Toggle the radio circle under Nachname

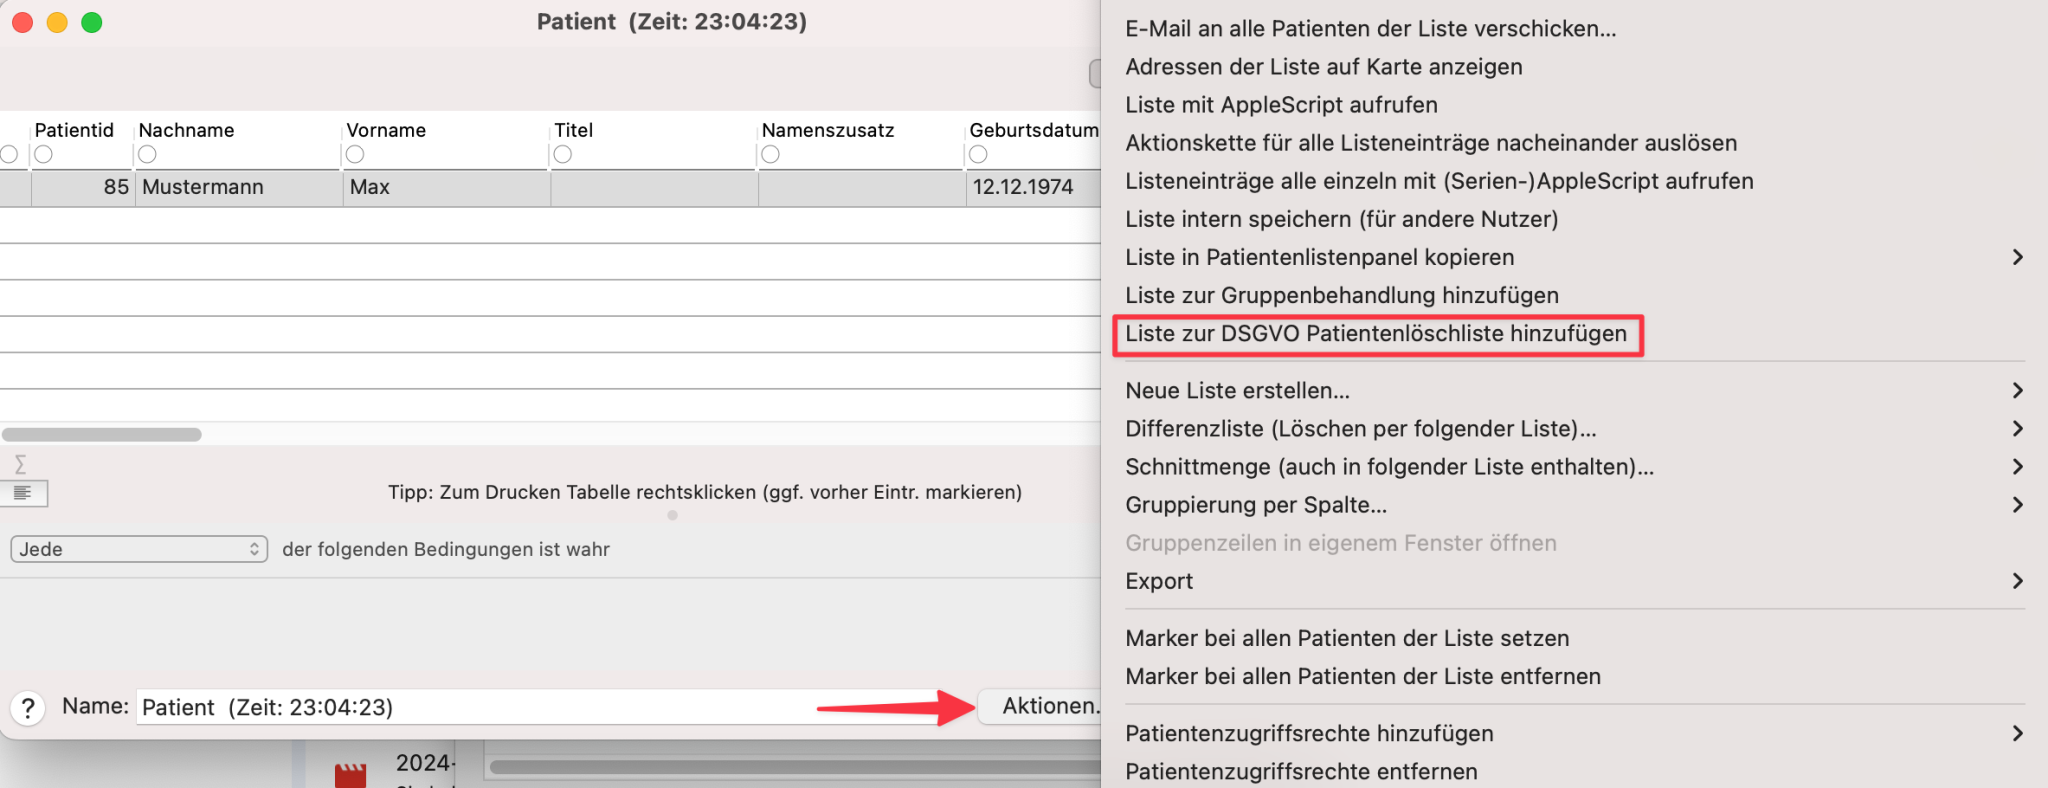(147, 154)
